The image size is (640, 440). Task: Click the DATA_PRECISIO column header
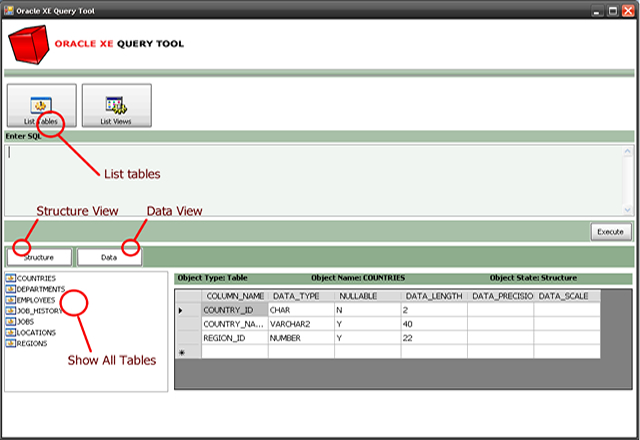coord(501,296)
